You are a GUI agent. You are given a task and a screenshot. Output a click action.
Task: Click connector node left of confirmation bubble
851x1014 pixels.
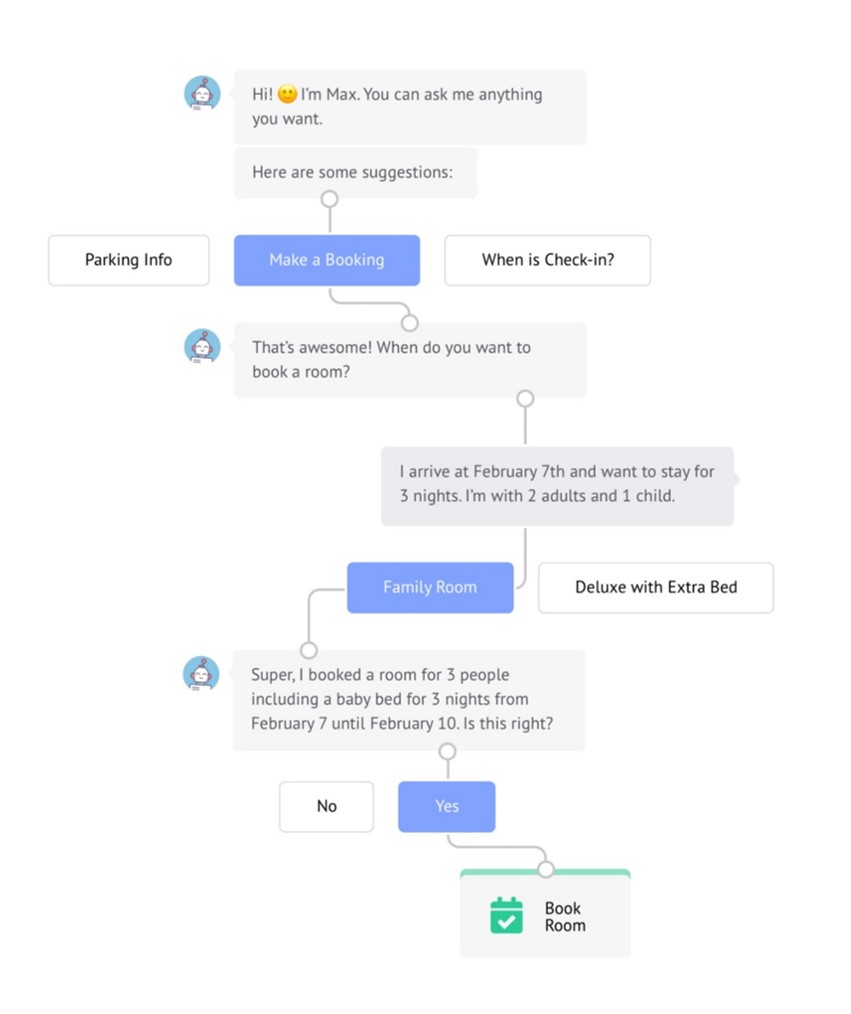309,650
